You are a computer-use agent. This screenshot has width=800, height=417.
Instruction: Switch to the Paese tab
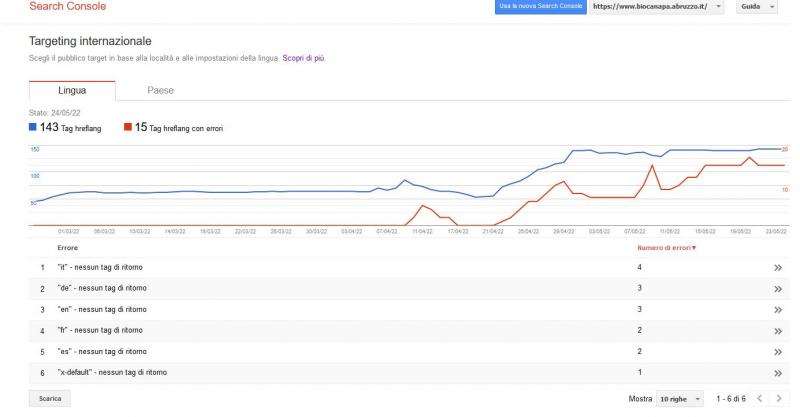click(160, 90)
